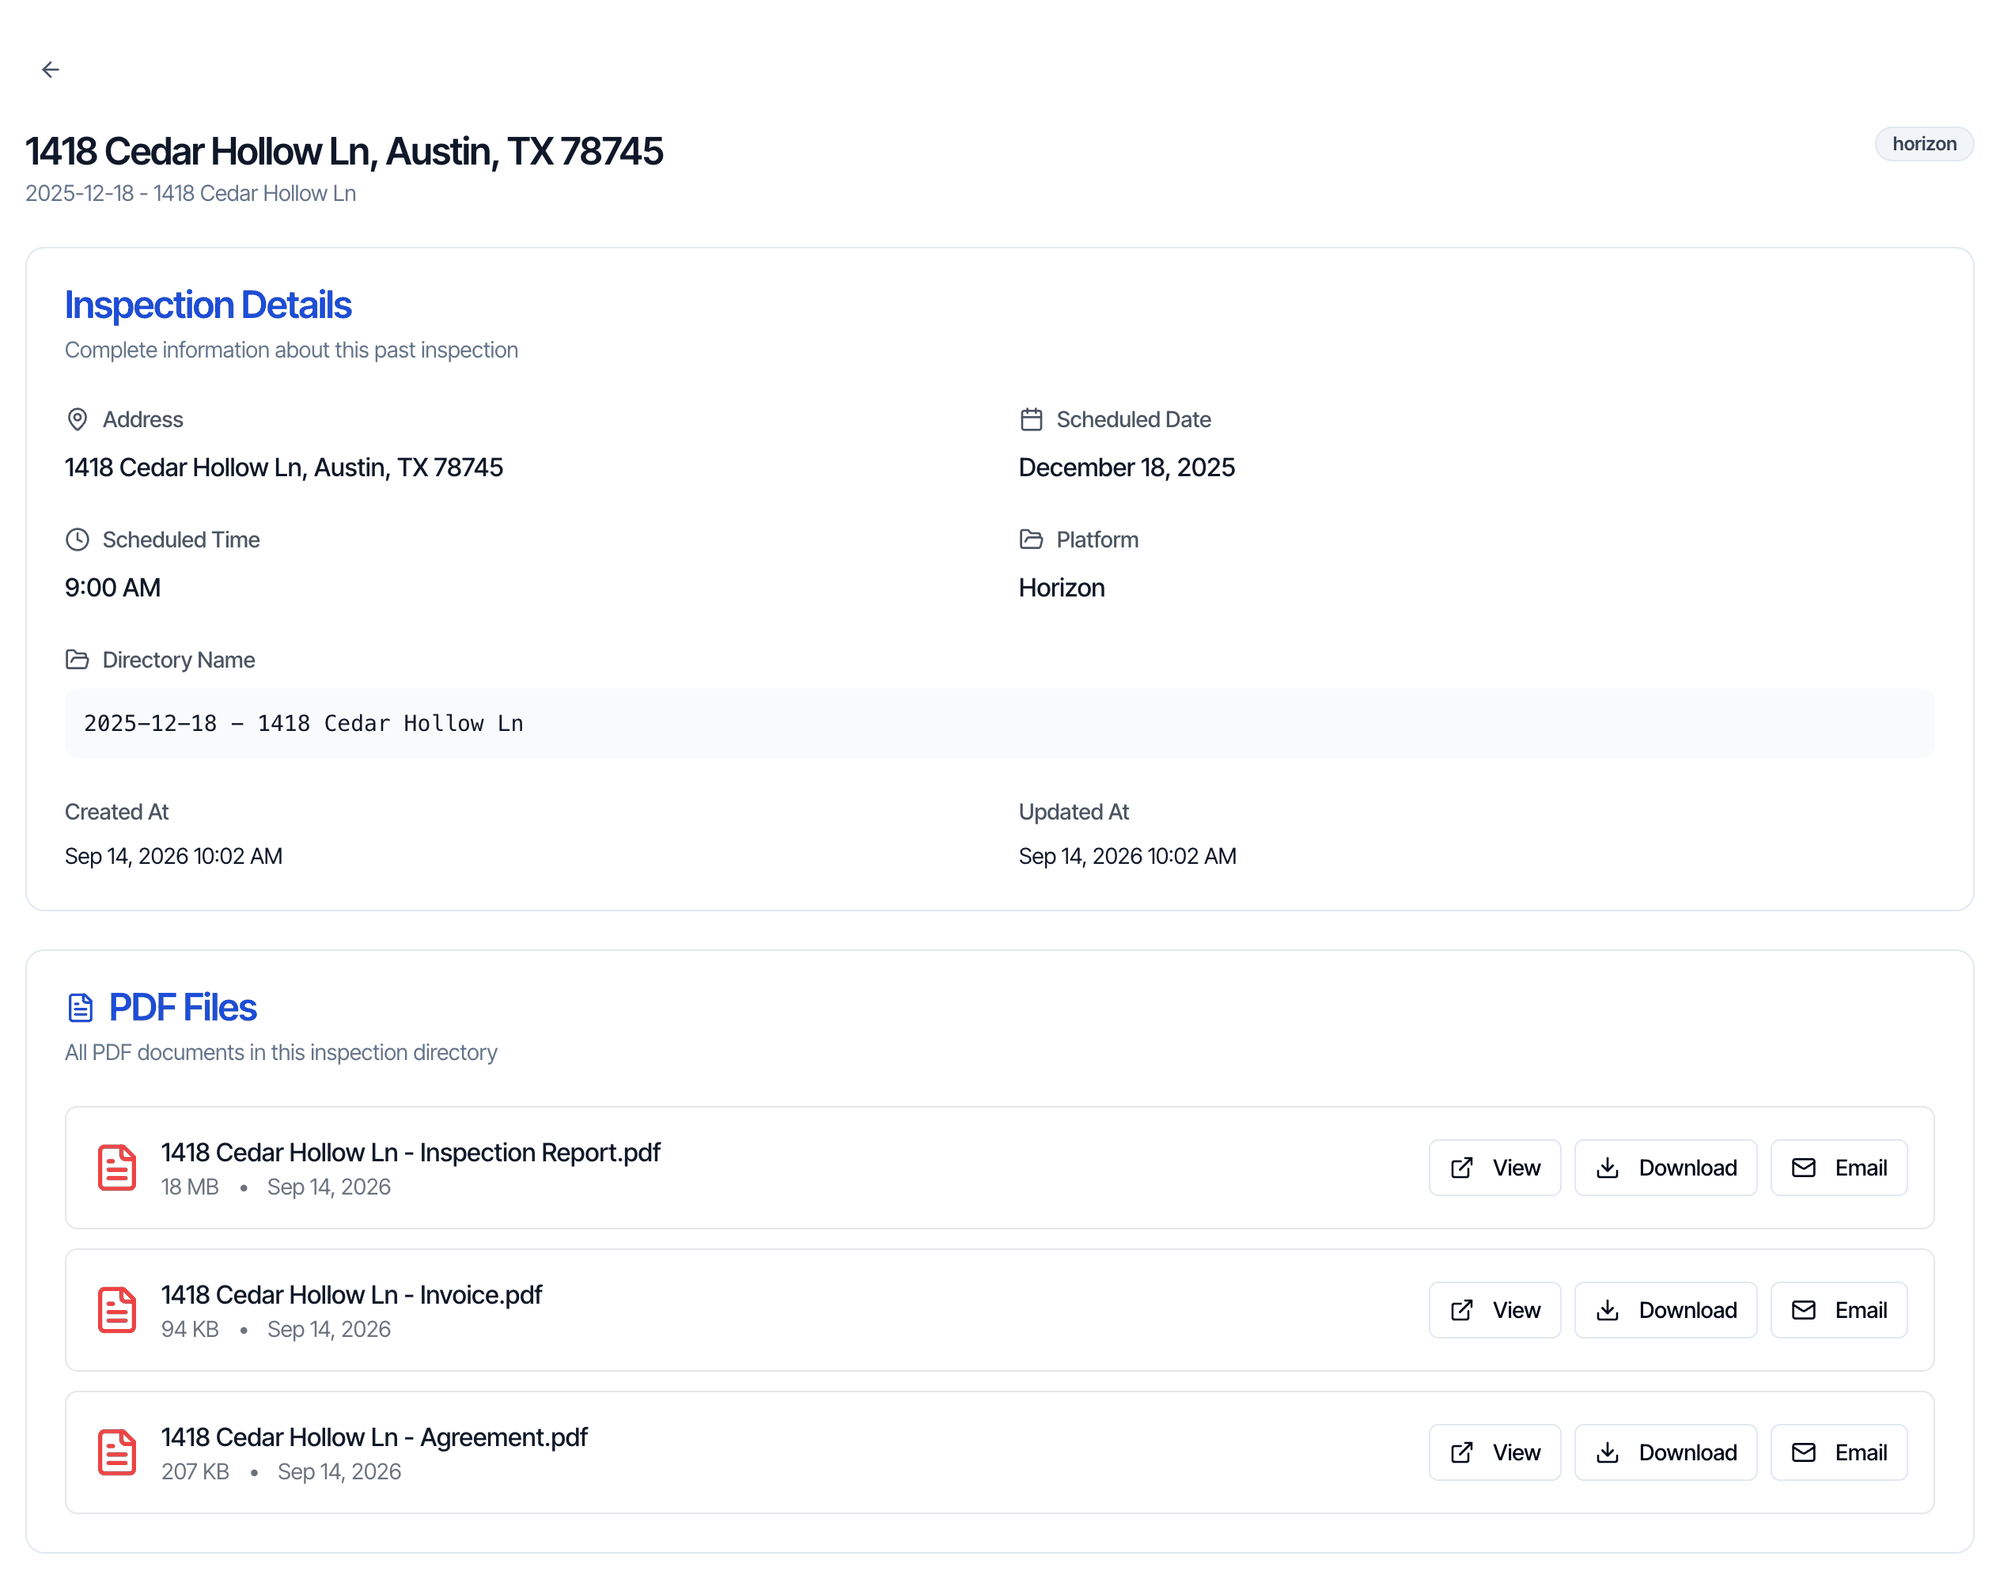2000x1579 pixels.
Task: Click the folder icon beside Platform
Action: pyautogui.click(x=1031, y=539)
